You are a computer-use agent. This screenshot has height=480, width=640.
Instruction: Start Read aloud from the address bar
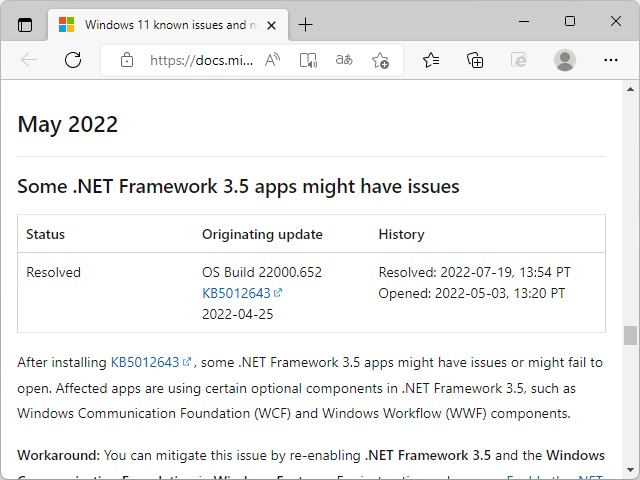[273, 60]
